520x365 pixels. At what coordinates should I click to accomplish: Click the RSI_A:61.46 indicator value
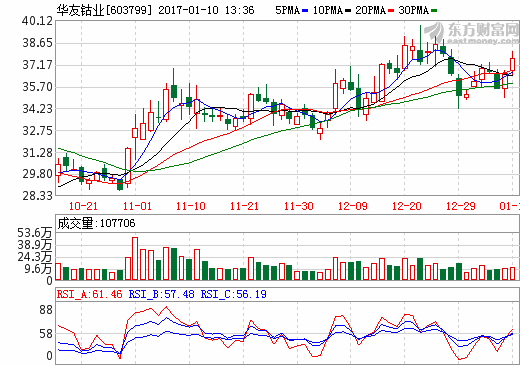(x=89, y=294)
